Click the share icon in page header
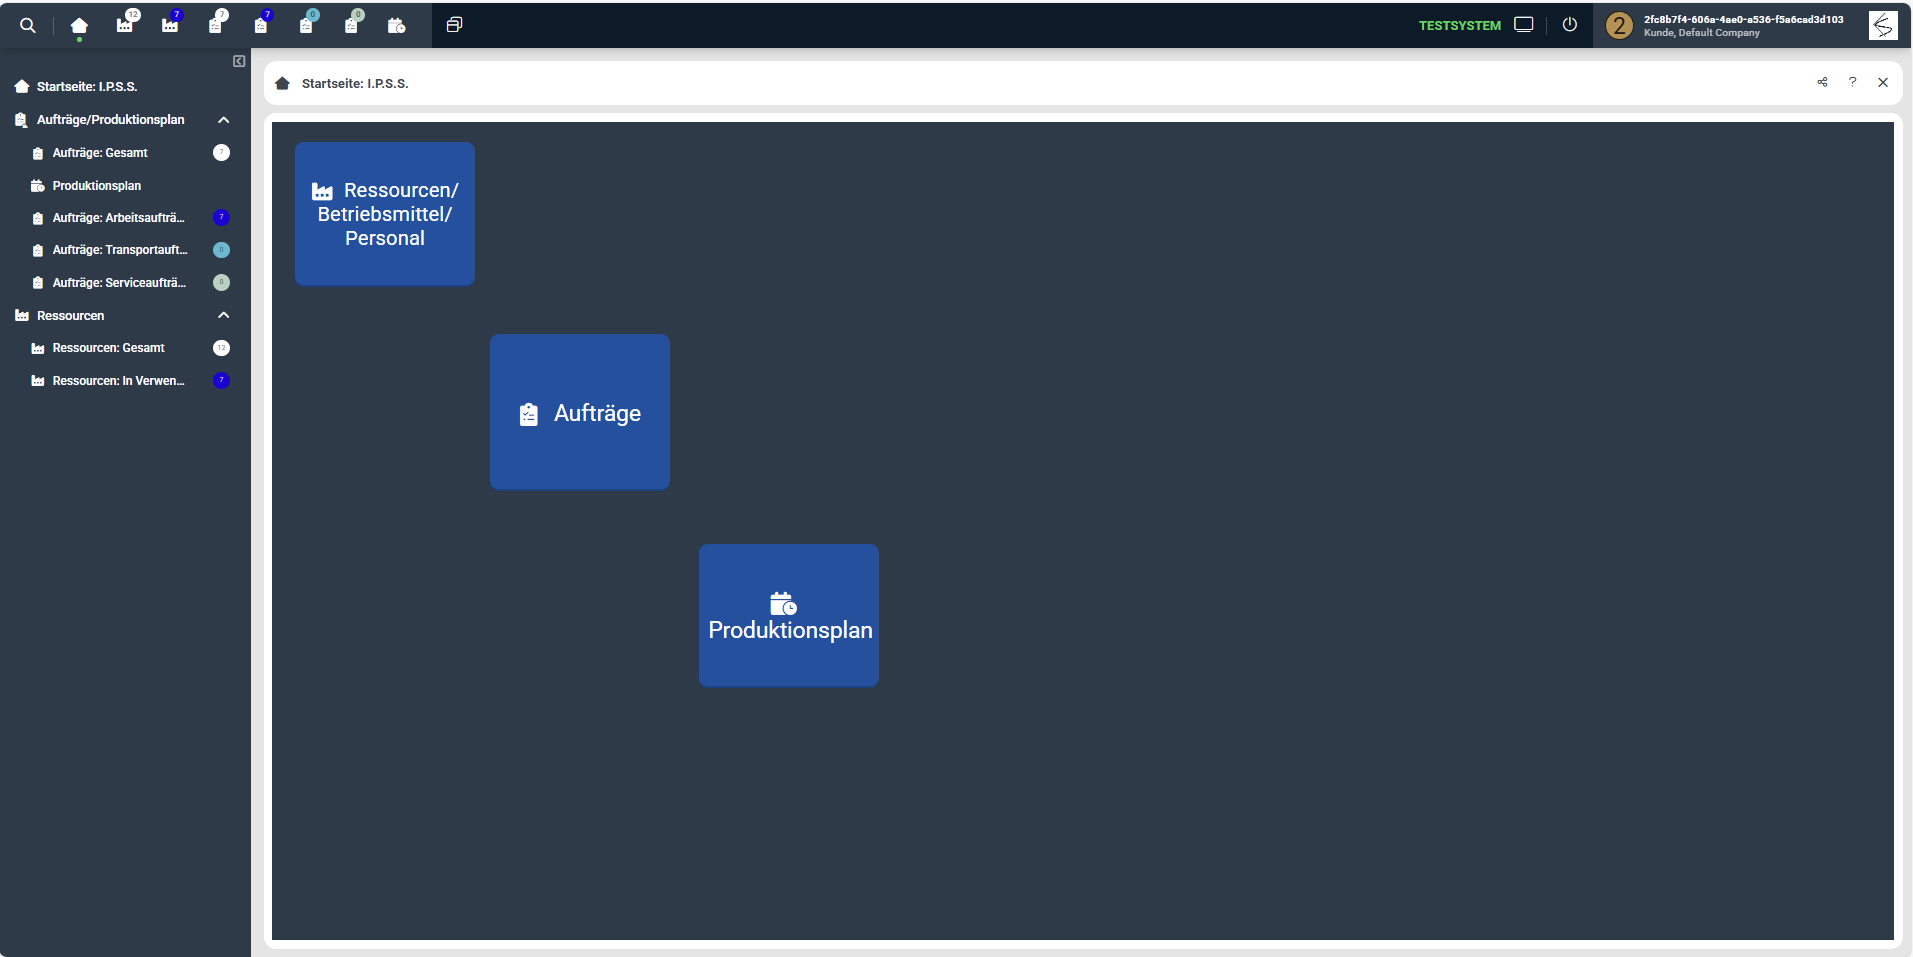The image size is (1913, 957). [x=1822, y=83]
